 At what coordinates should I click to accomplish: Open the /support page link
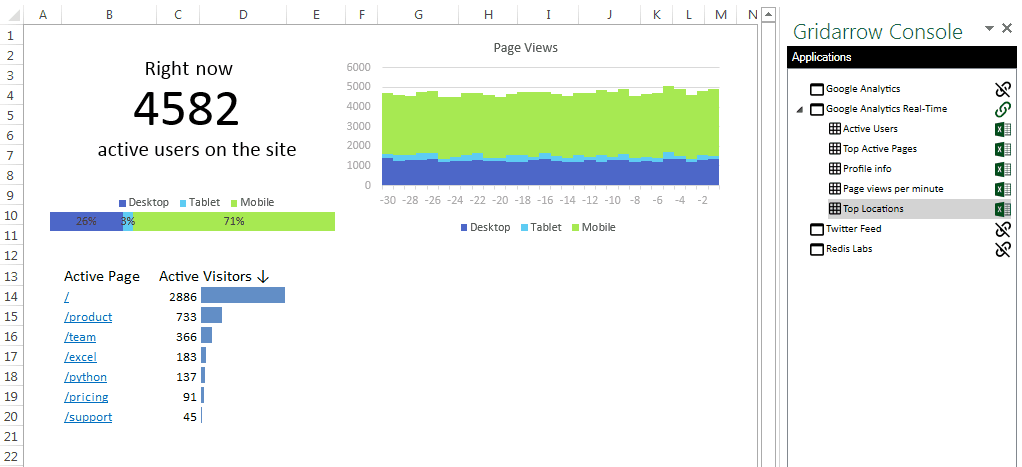pos(88,417)
